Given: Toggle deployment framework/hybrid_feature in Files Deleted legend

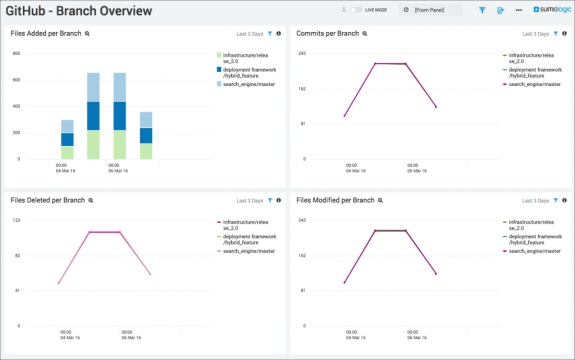Looking at the screenshot, I should pyautogui.click(x=246, y=239).
